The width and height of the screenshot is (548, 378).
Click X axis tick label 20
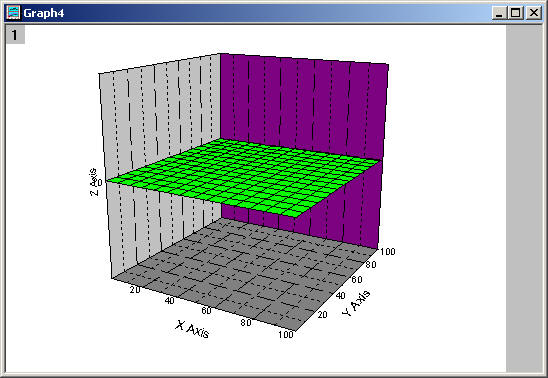click(x=135, y=289)
